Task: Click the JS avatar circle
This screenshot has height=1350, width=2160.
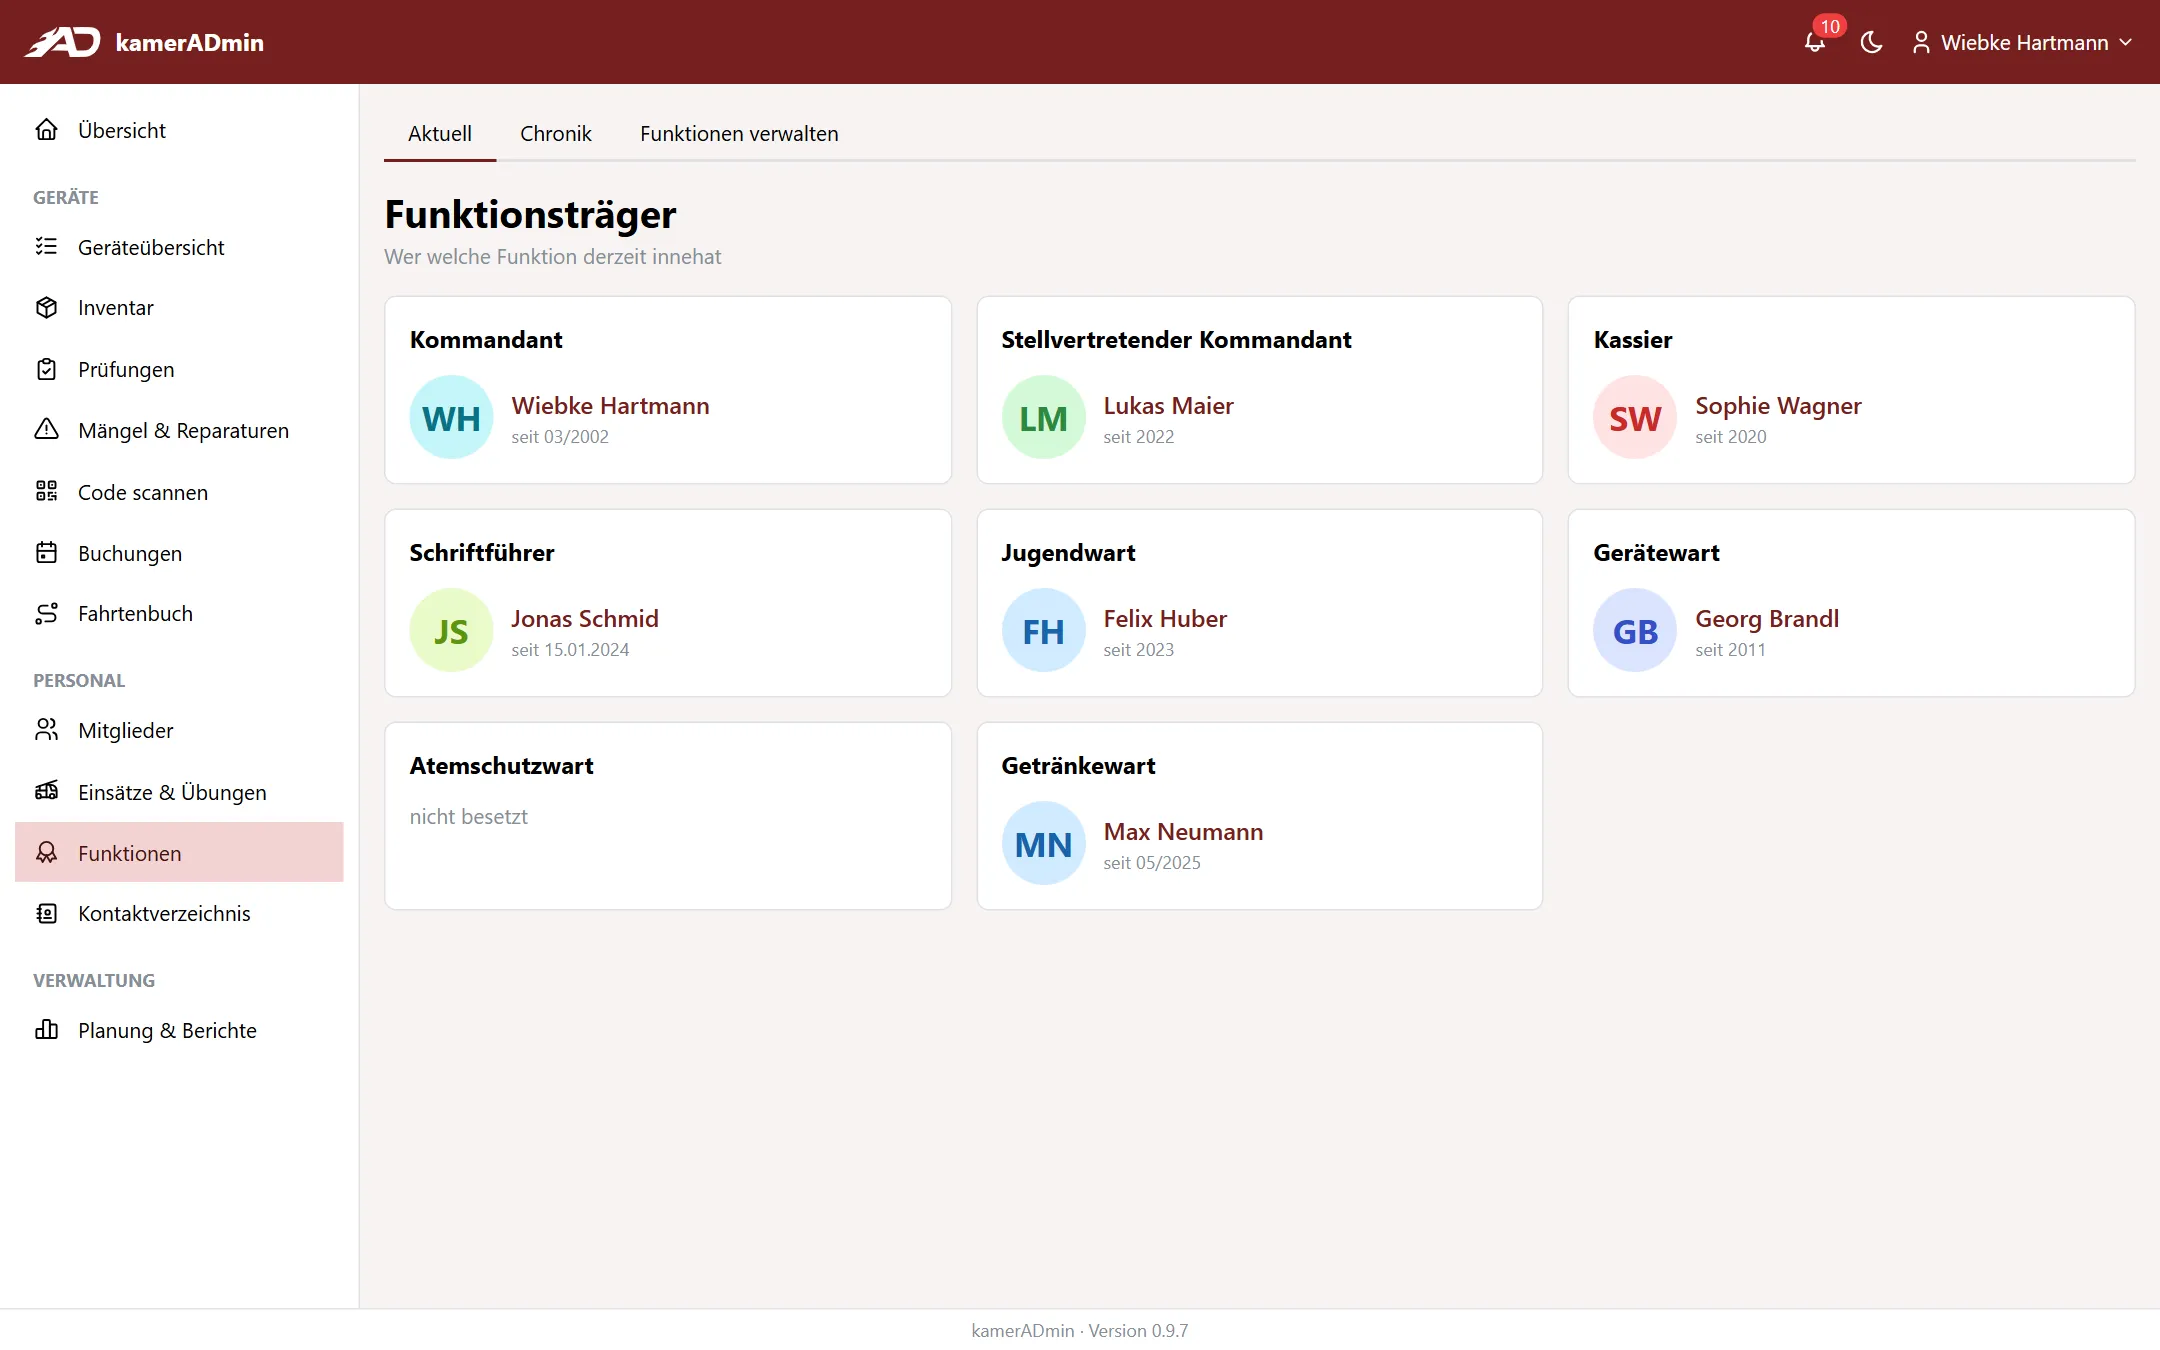Action: tap(451, 630)
